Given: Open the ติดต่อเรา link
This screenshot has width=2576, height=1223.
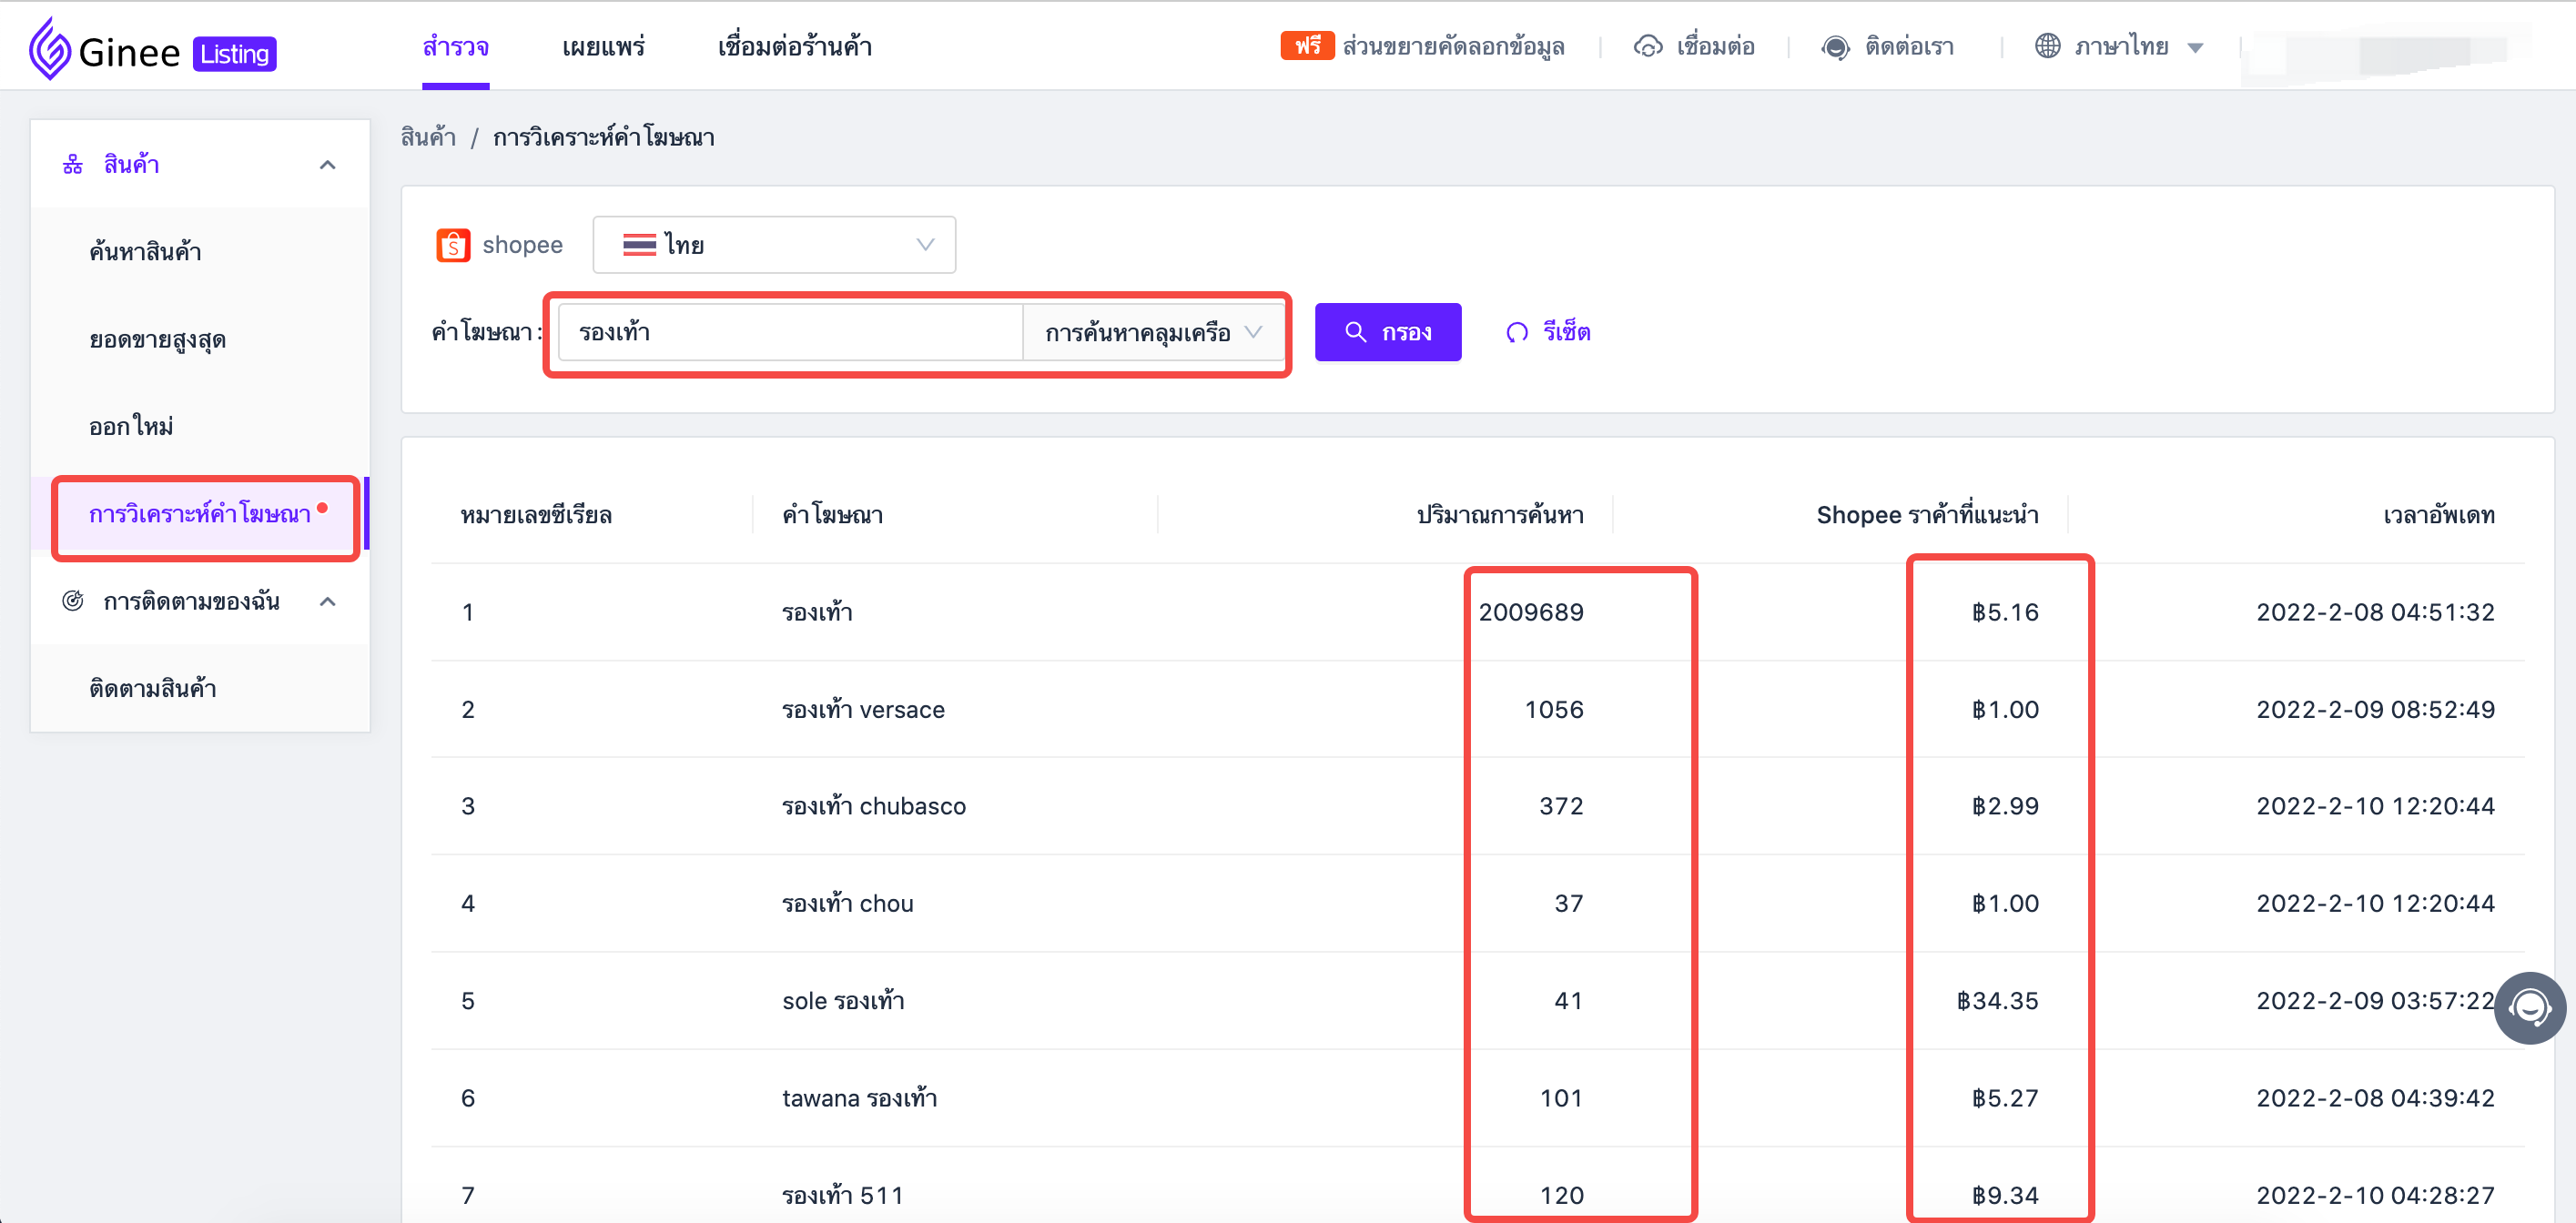Looking at the screenshot, I should 1909,47.
